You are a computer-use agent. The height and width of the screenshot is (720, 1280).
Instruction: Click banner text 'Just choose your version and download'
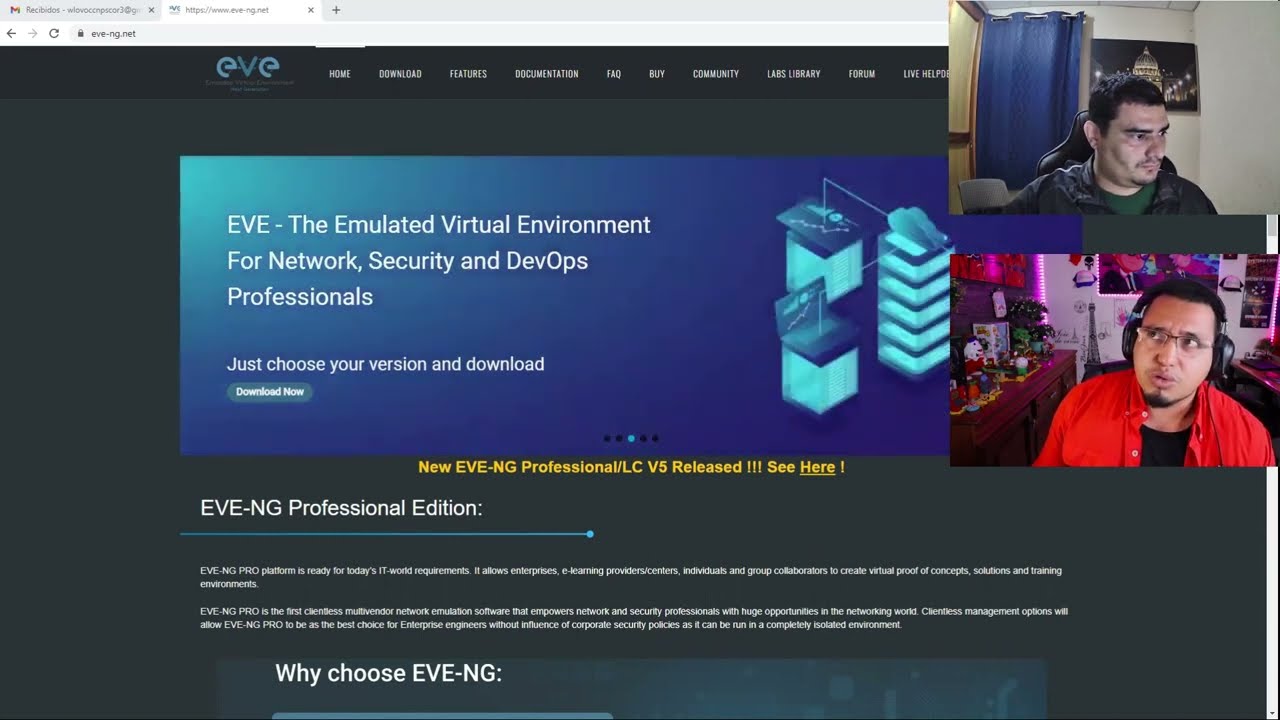(x=385, y=364)
